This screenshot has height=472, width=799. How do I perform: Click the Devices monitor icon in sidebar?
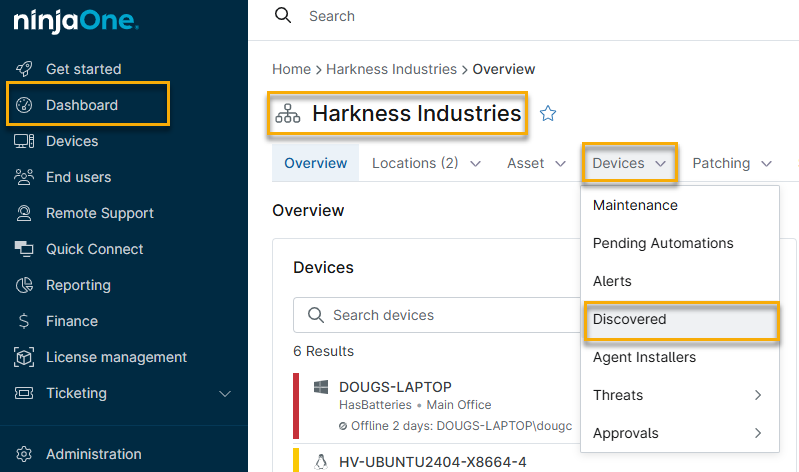click(25, 141)
